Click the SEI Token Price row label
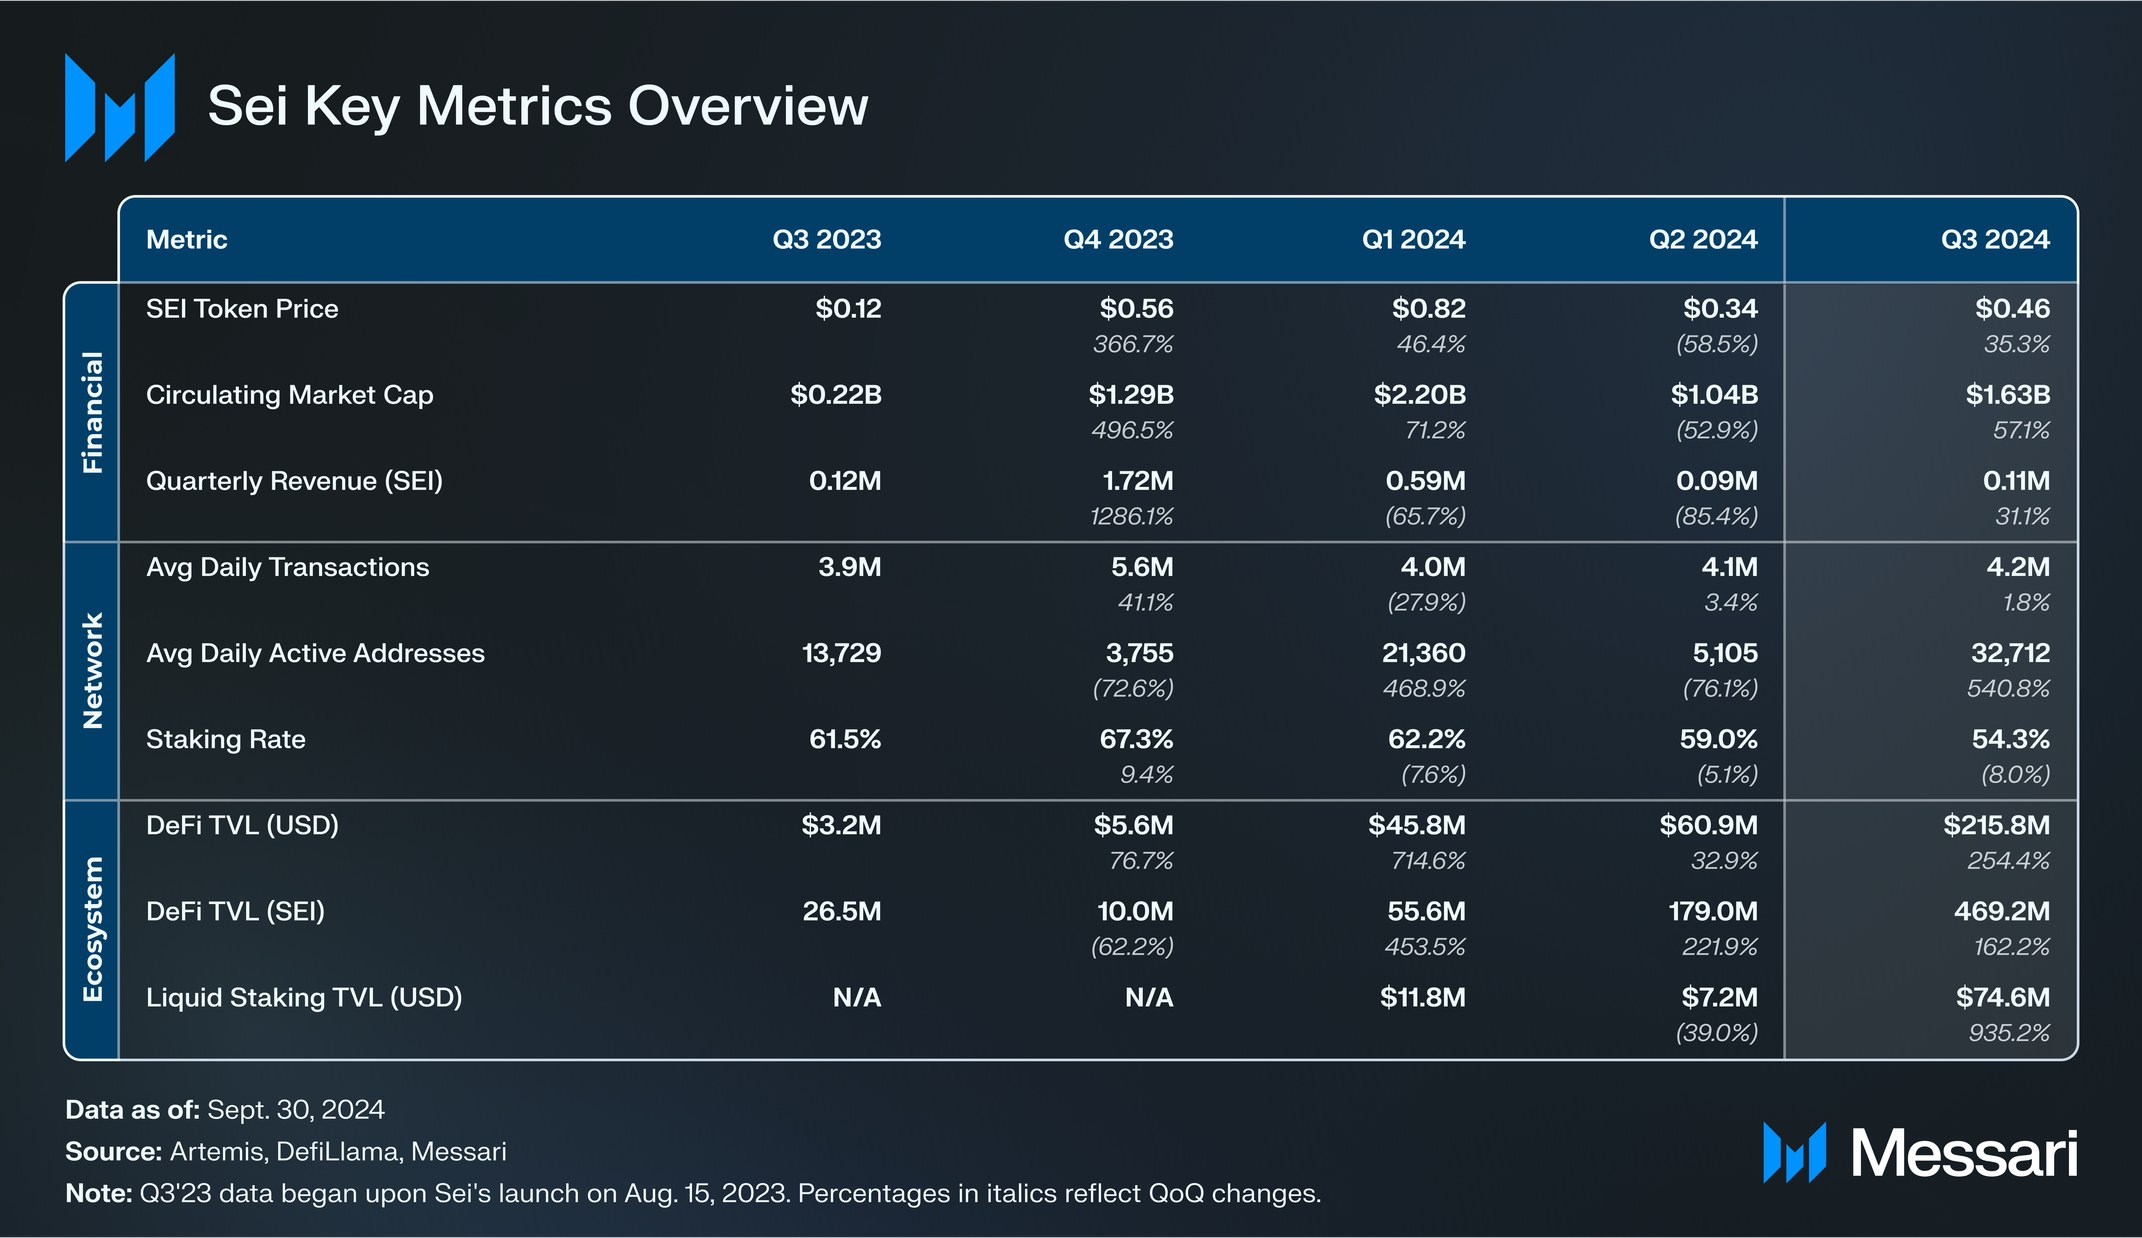Viewport: 2142px width, 1238px height. coord(242,309)
